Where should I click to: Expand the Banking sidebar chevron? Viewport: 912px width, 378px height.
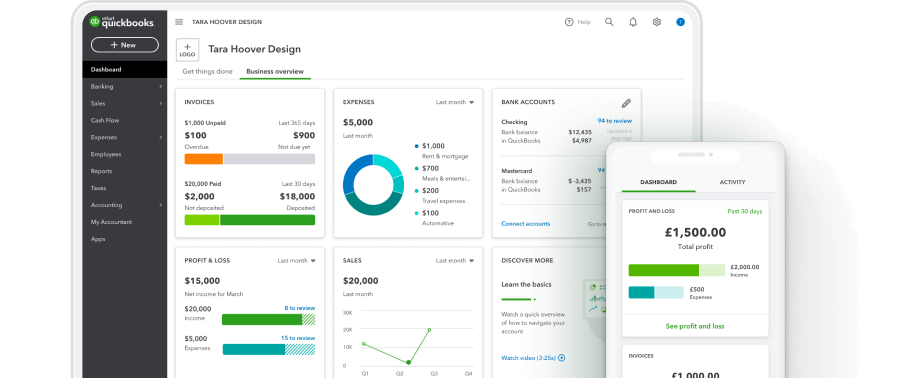point(161,87)
